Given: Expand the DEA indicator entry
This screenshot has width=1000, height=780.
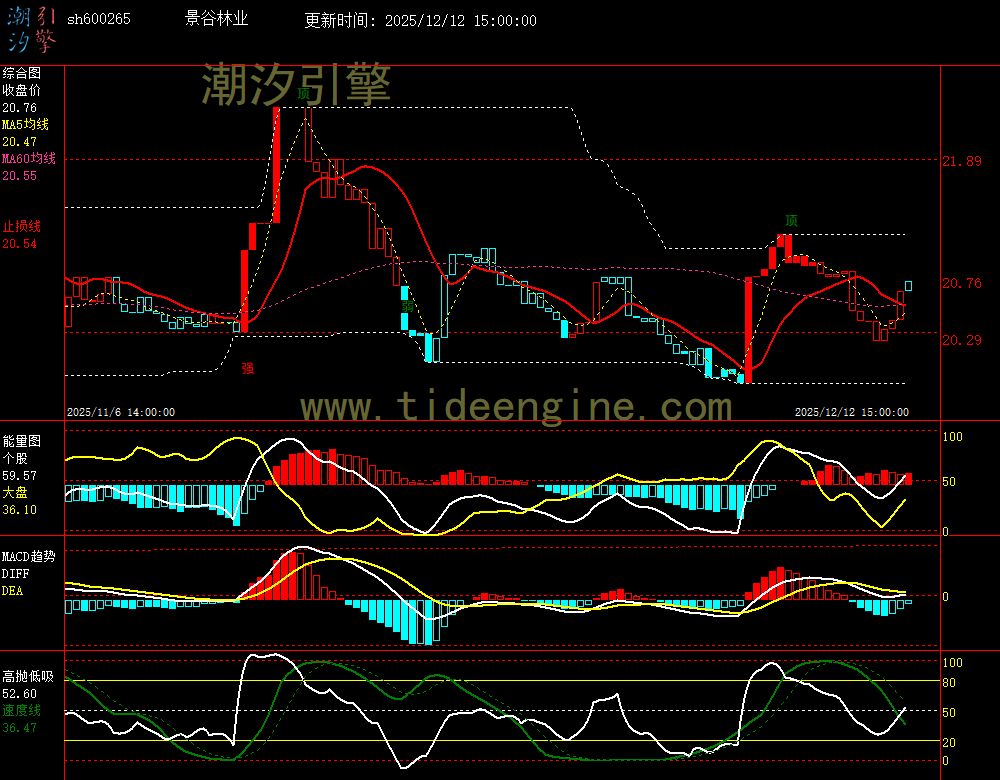Looking at the screenshot, I should tap(12, 590).
